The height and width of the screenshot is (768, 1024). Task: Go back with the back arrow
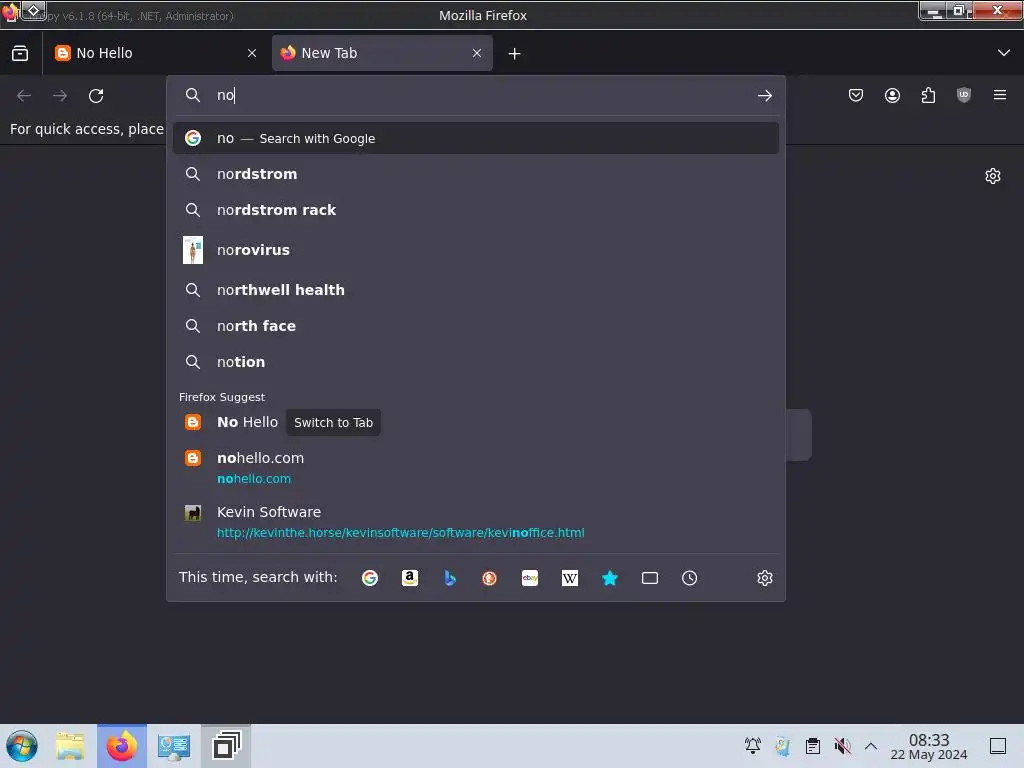[x=24, y=96]
